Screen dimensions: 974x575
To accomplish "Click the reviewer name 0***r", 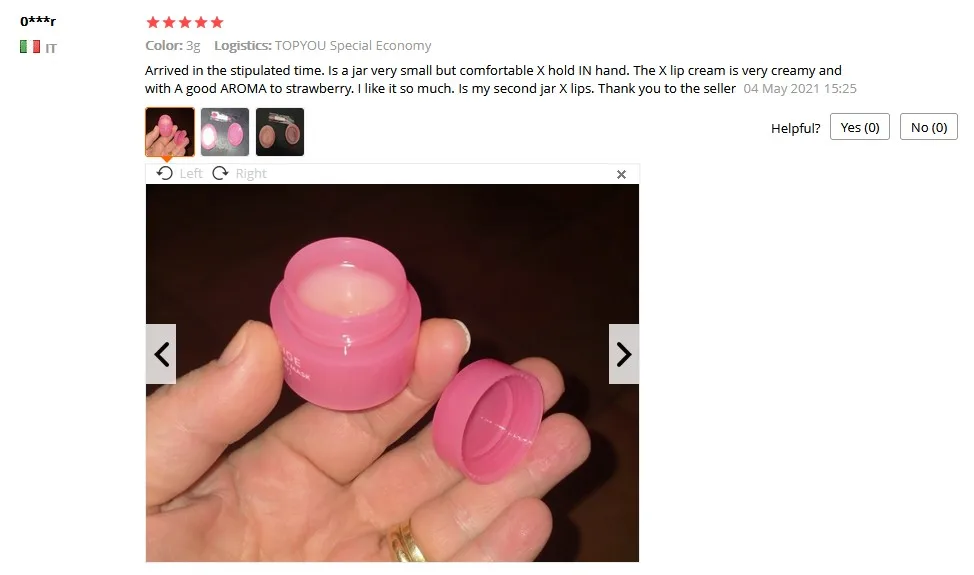I will (x=38, y=21).
